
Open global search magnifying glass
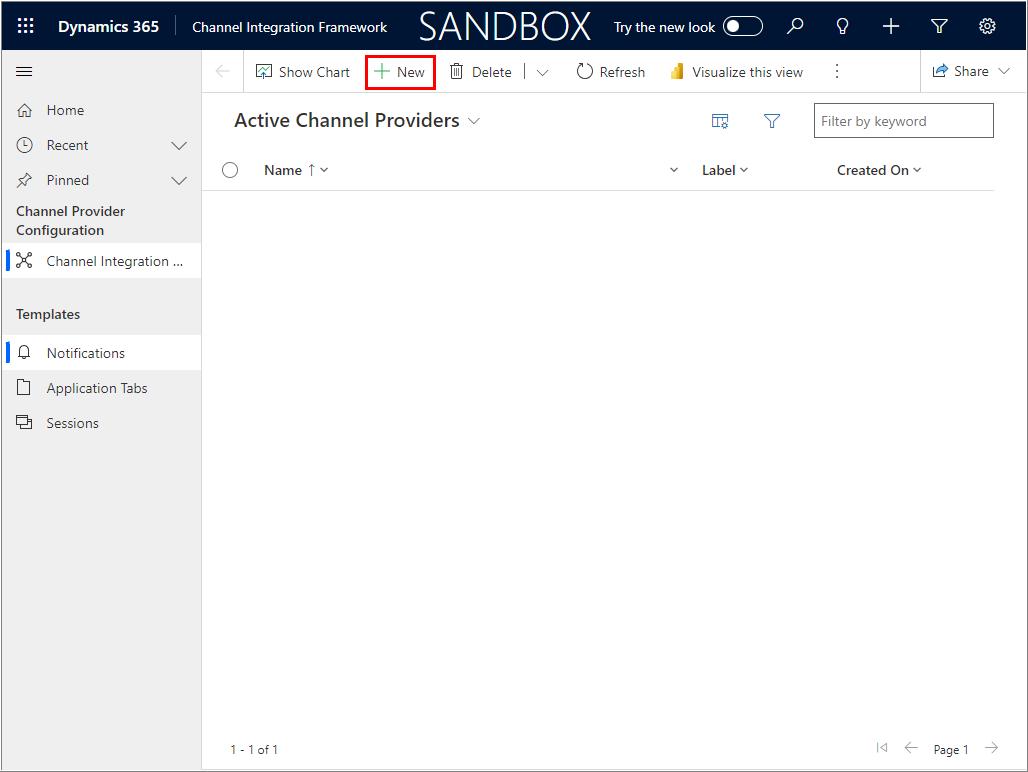[794, 26]
